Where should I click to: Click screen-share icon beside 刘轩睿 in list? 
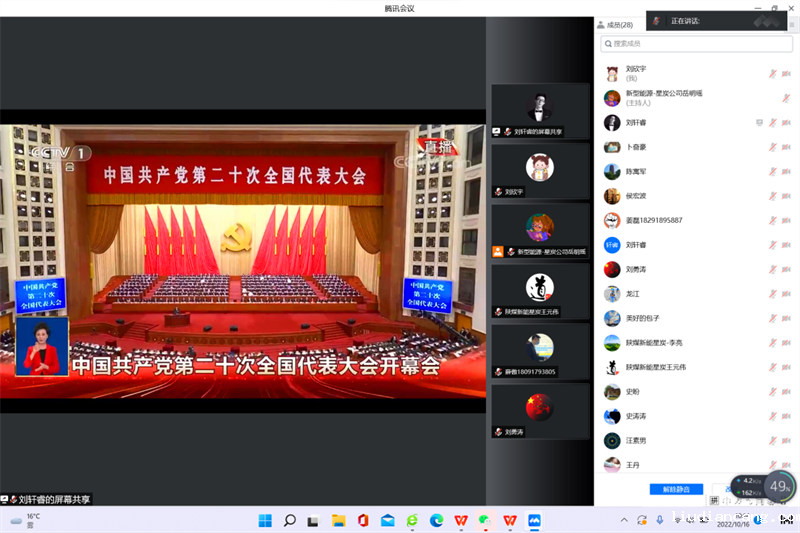(x=759, y=123)
